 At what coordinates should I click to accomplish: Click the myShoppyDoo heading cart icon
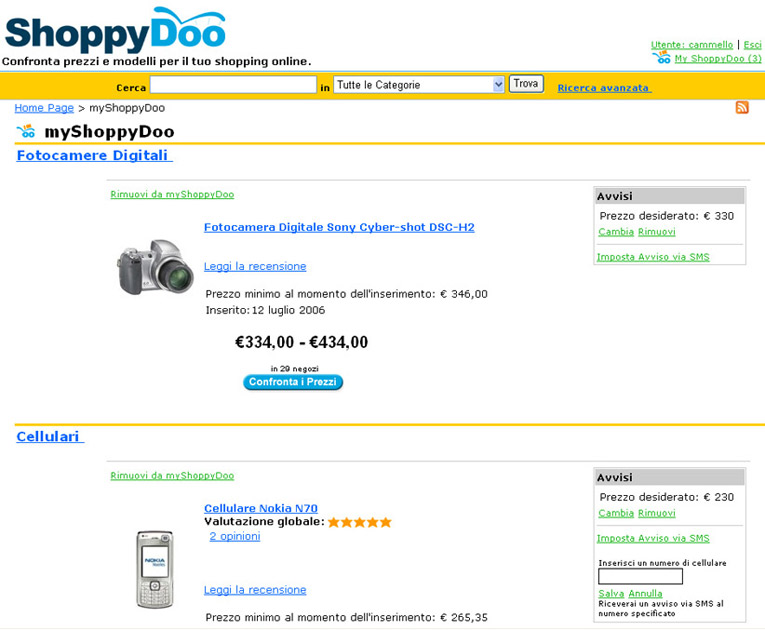(26, 131)
